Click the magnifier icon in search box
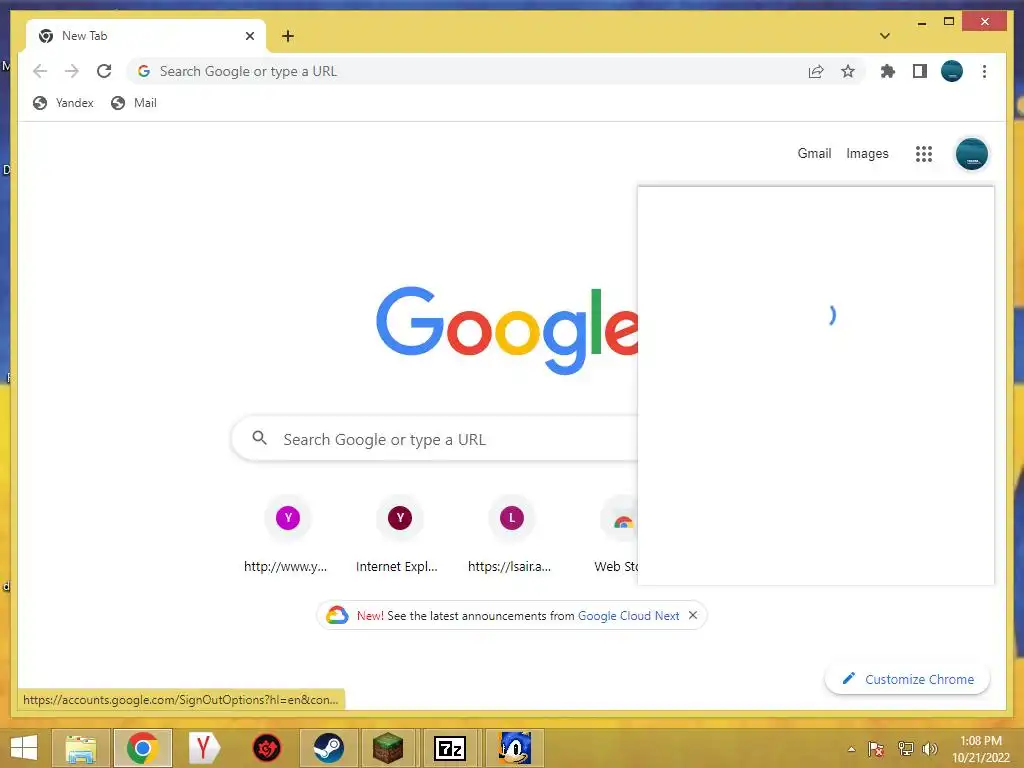The height and width of the screenshot is (768, 1024). coord(259,438)
